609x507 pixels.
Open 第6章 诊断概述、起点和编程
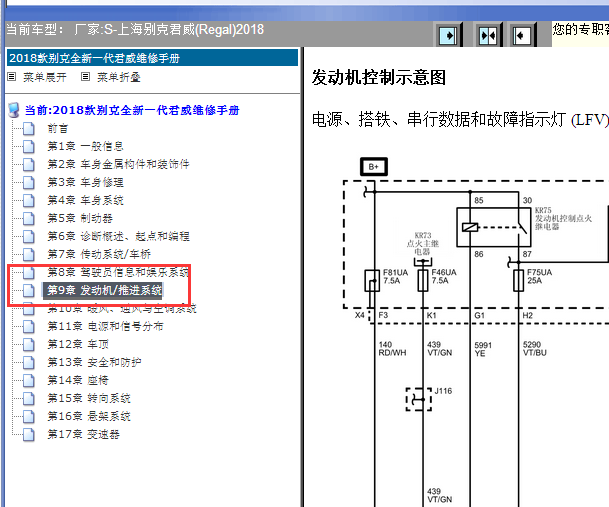pos(118,236)
